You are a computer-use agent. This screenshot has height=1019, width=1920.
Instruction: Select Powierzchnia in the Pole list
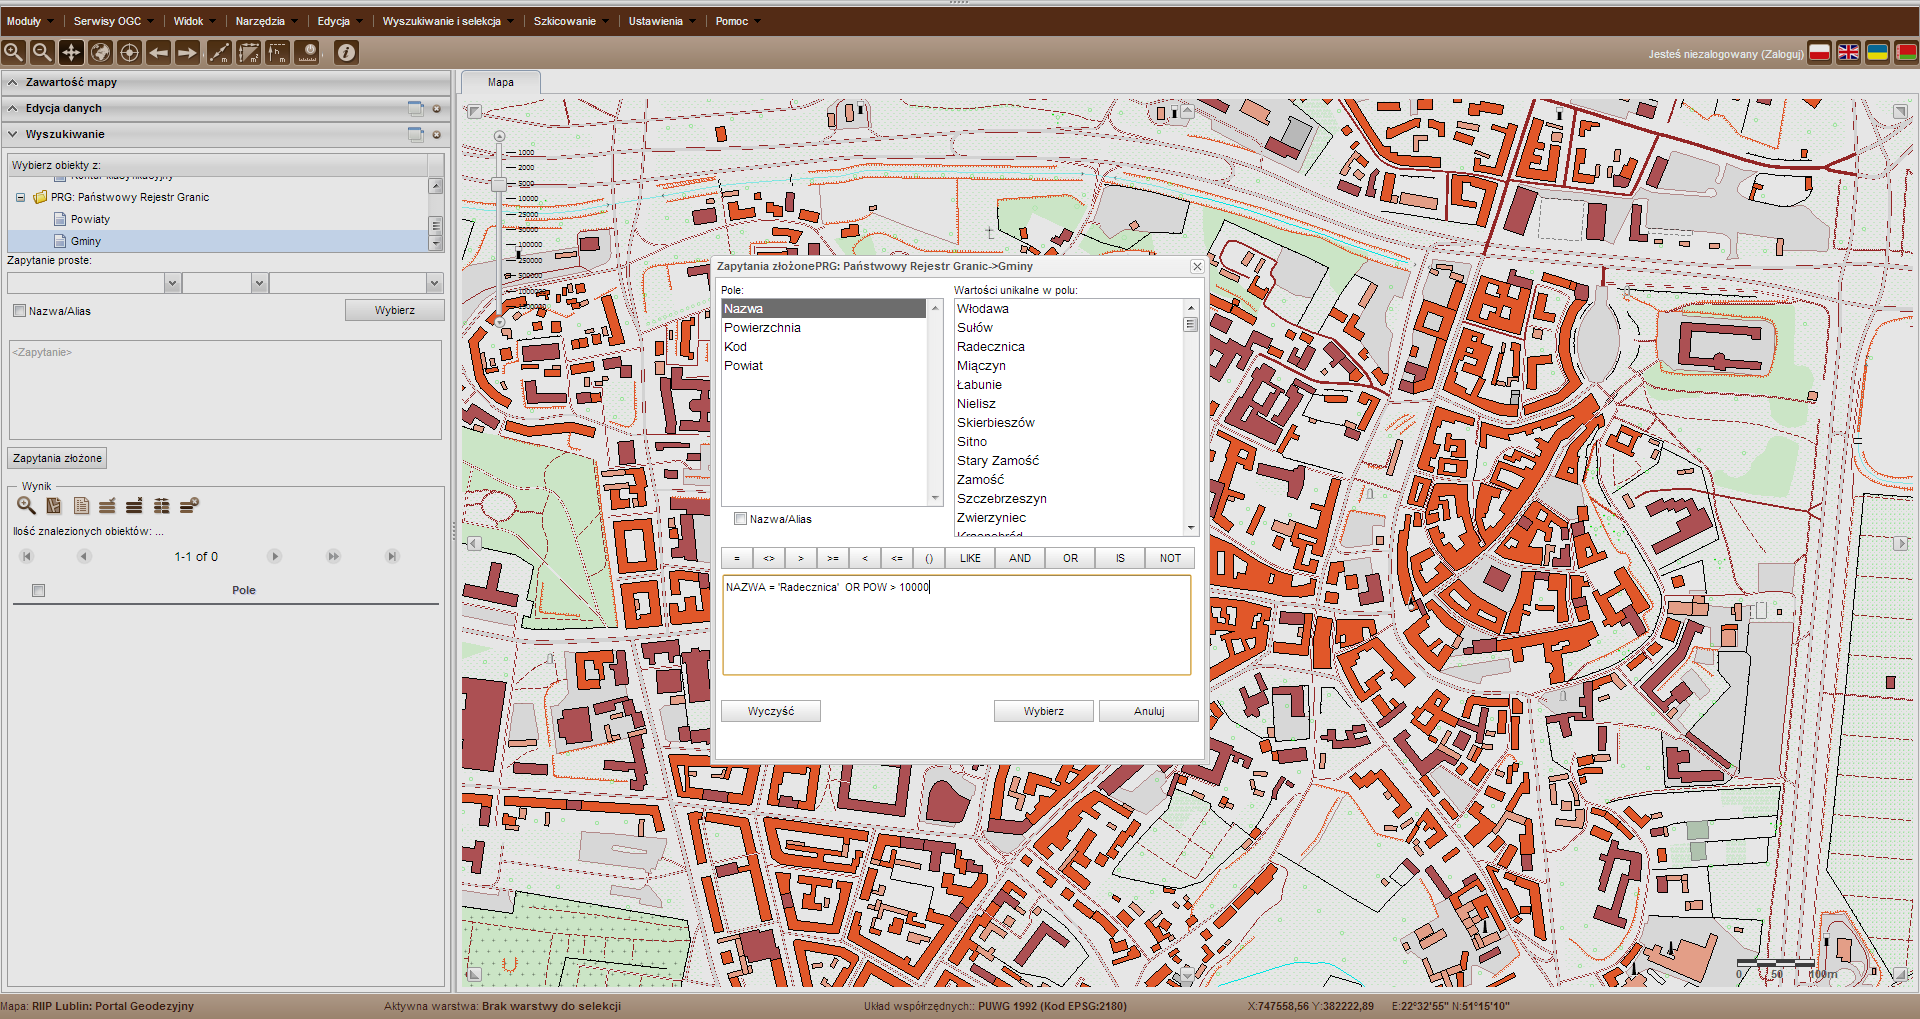point(824,328)
